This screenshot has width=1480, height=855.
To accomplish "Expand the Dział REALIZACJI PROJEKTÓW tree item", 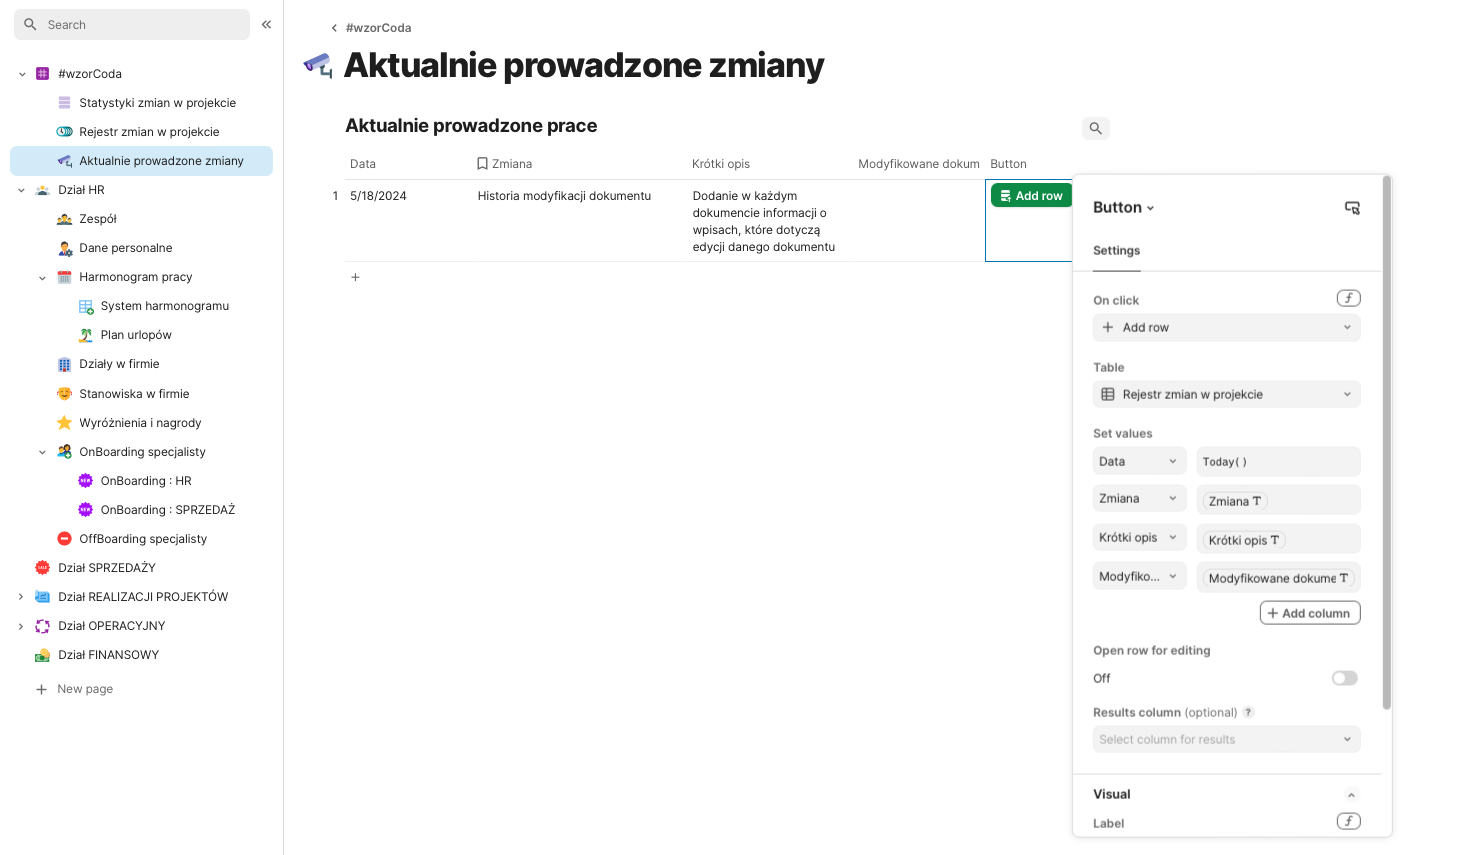I will tap(21, 597).
